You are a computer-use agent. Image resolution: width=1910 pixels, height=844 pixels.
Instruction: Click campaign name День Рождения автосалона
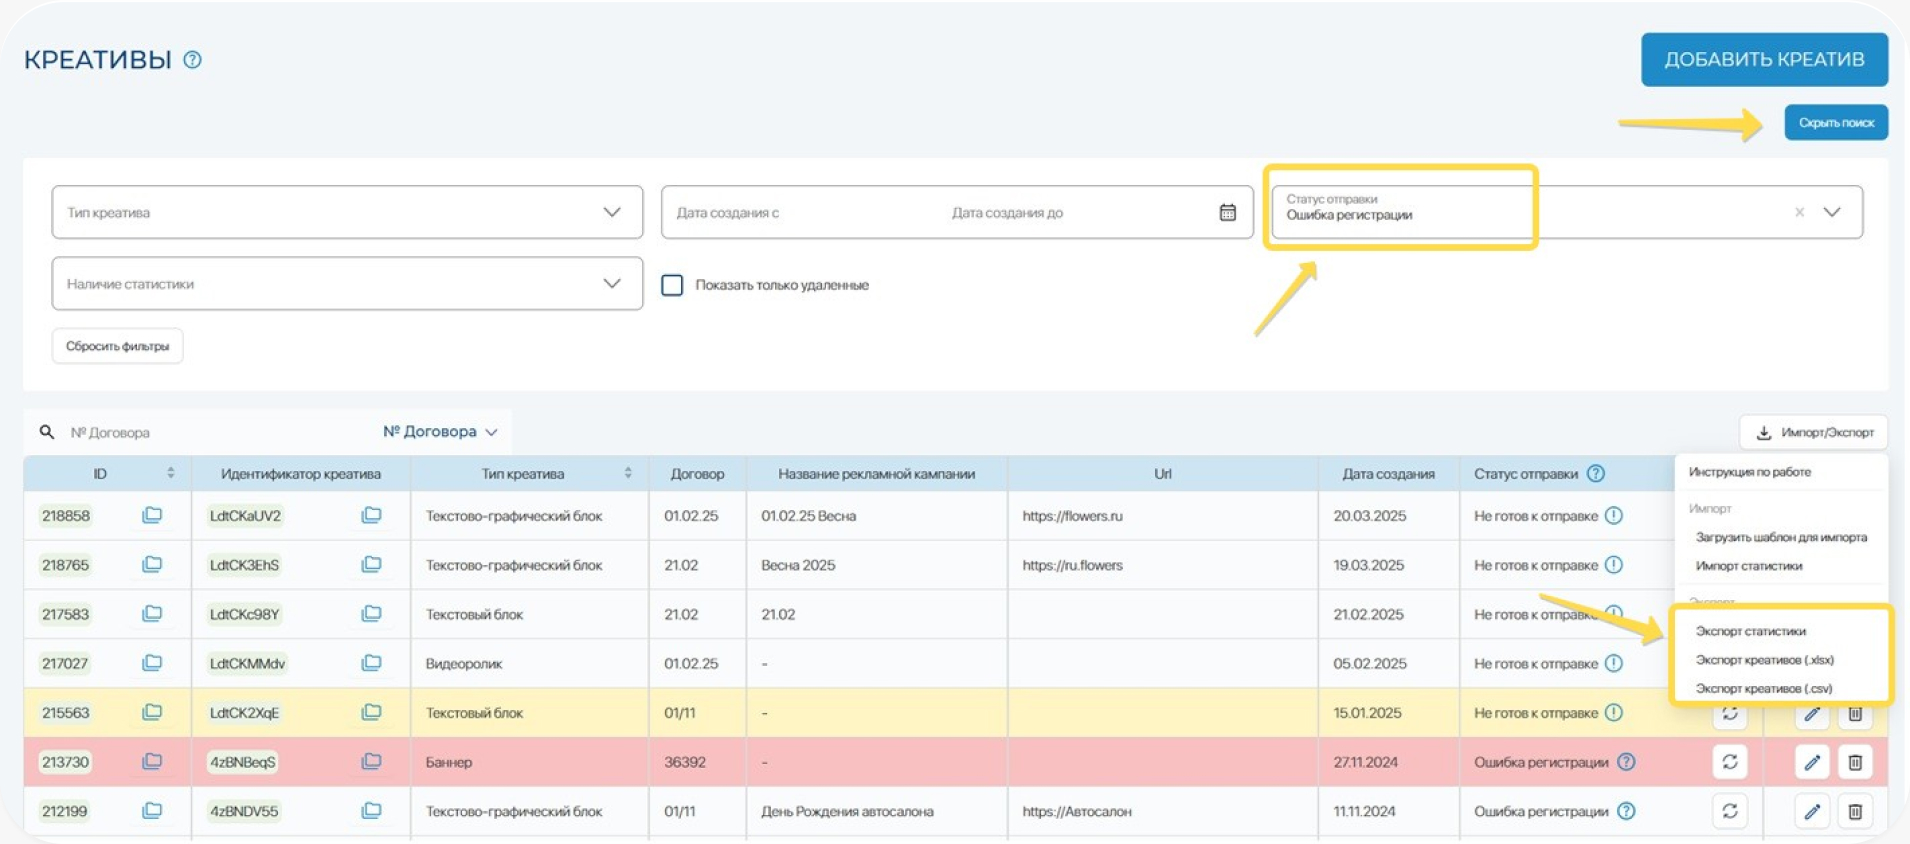pos(847,811)
